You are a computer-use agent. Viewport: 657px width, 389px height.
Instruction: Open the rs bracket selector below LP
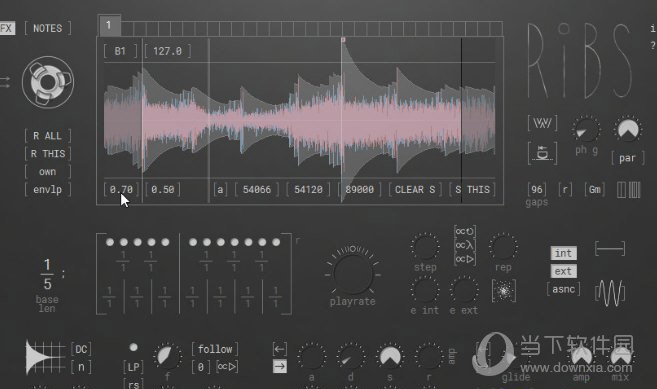point(133,384)
